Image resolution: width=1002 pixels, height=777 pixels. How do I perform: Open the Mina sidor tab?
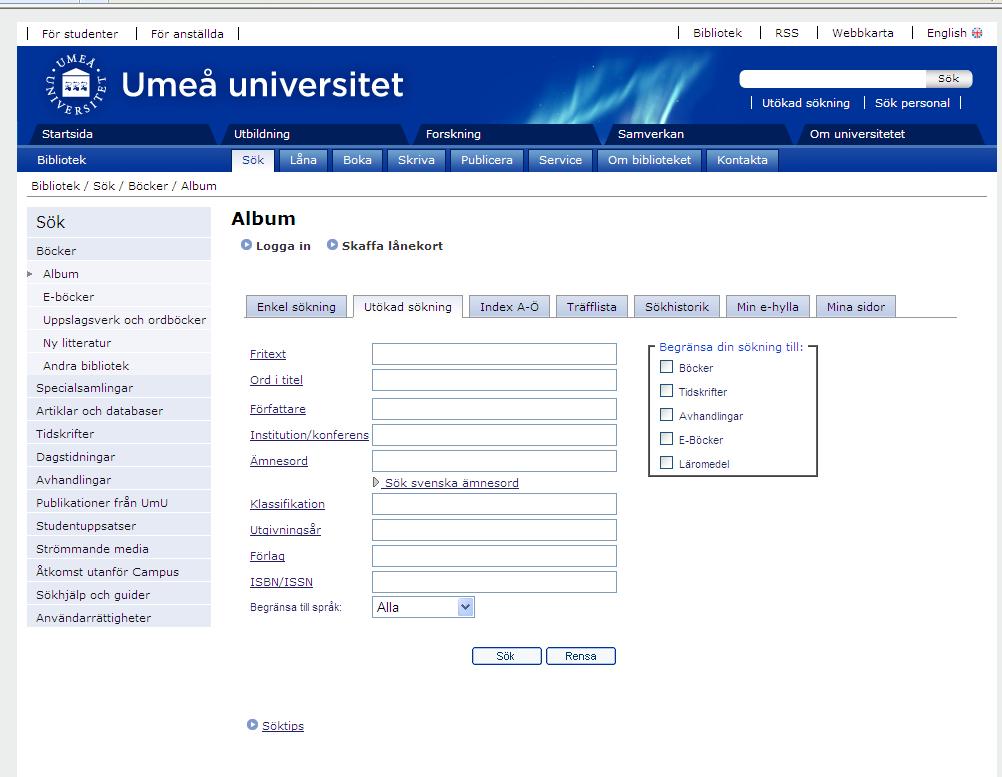click(856, 307)
